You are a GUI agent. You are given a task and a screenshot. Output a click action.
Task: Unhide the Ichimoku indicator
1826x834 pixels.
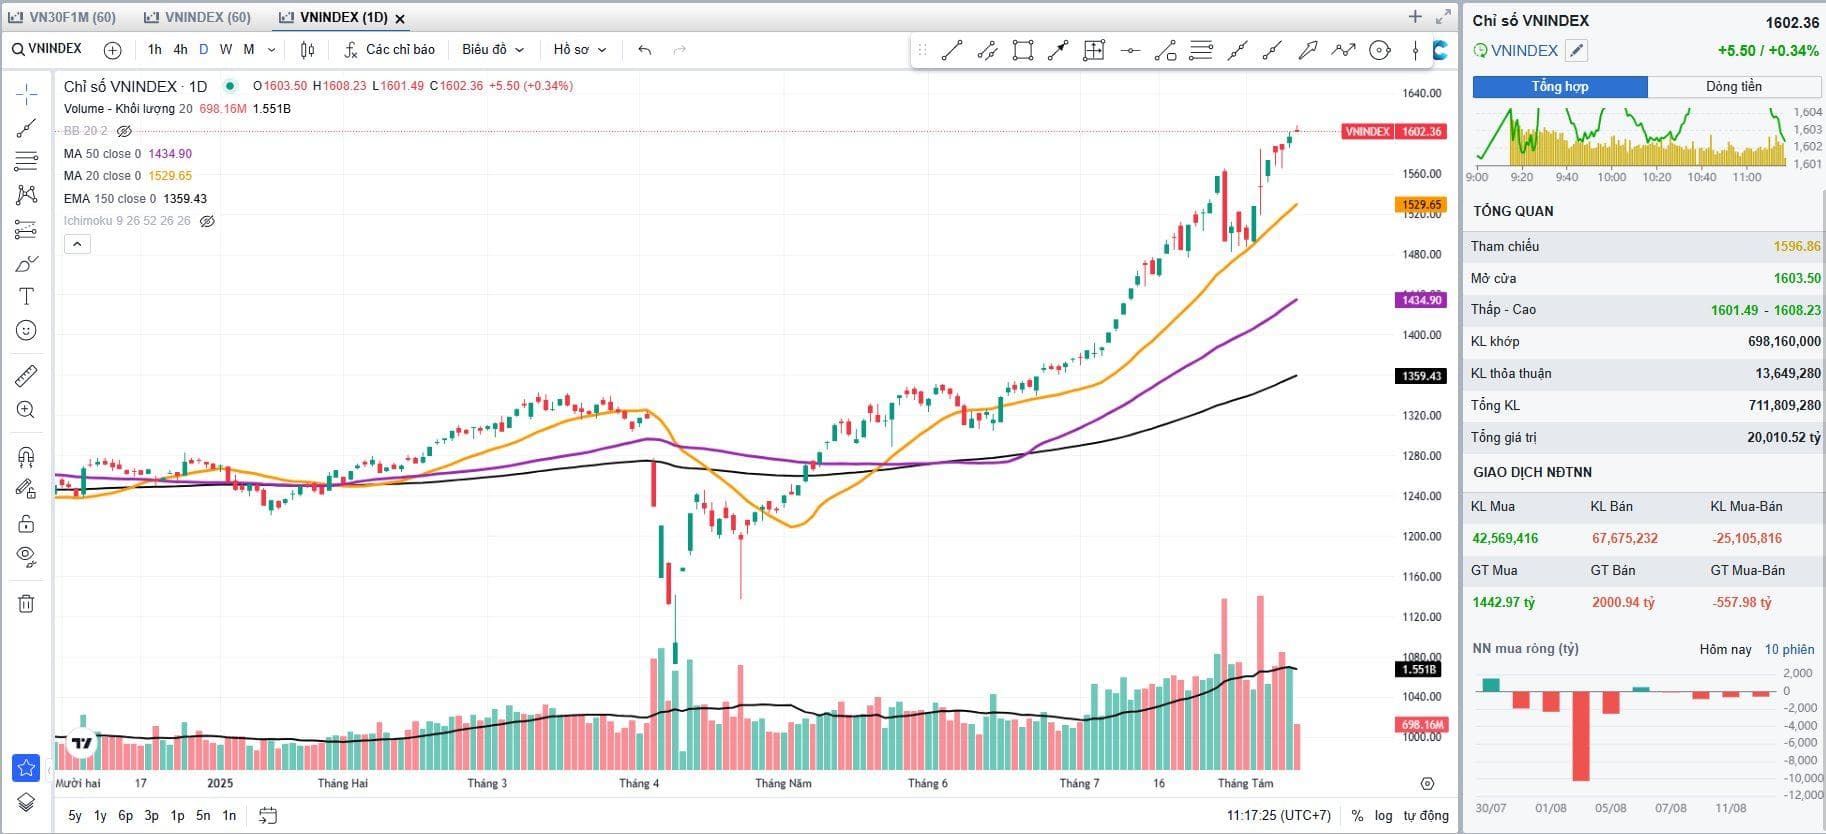207,221
